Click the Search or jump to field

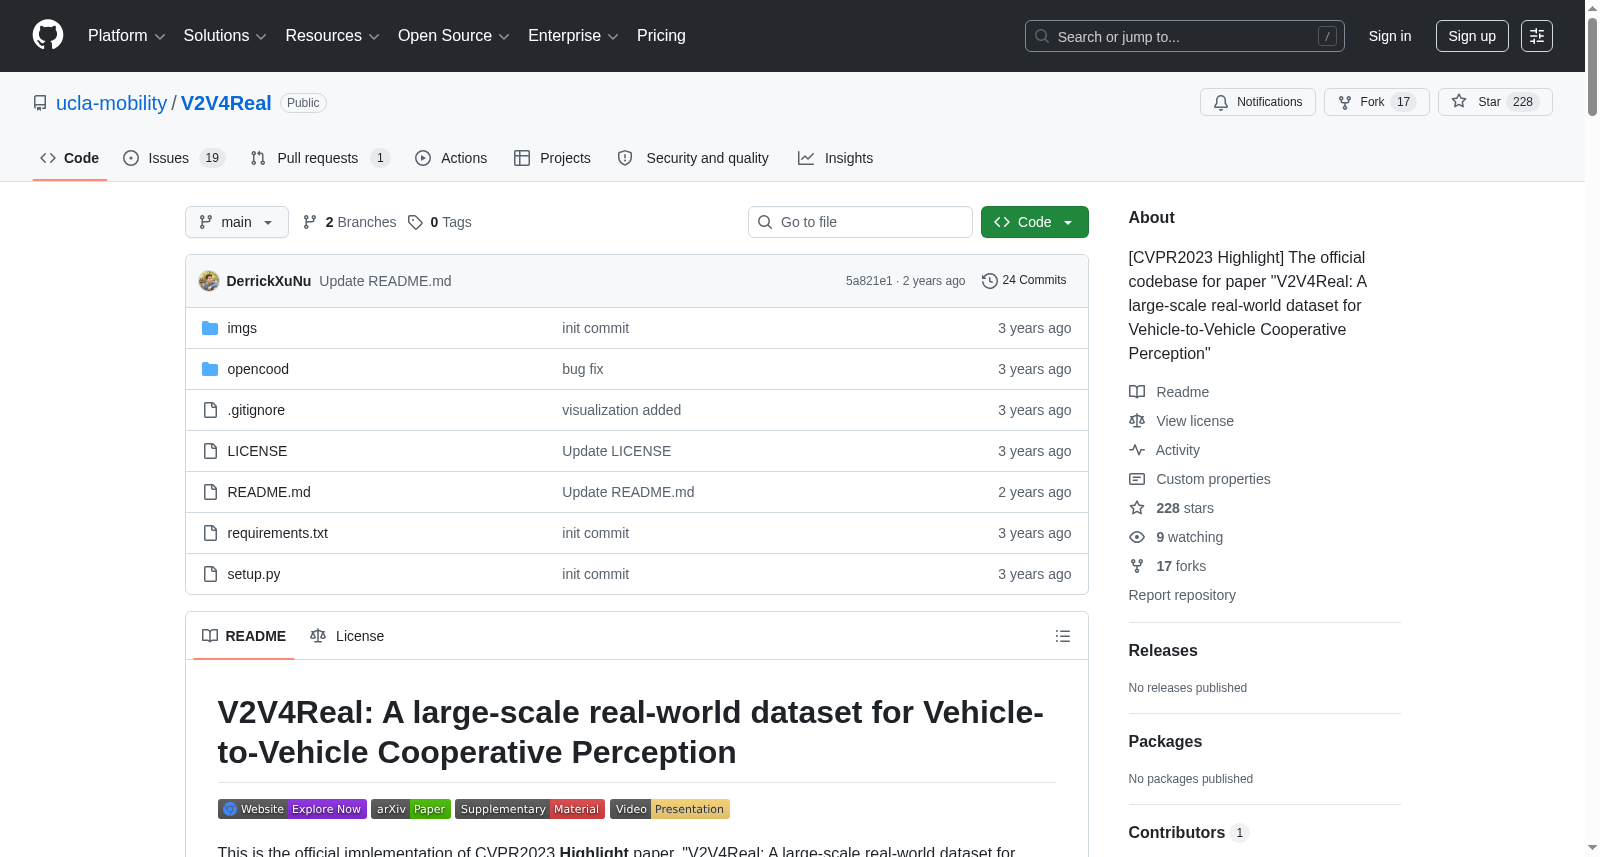tap(1185, 36)
